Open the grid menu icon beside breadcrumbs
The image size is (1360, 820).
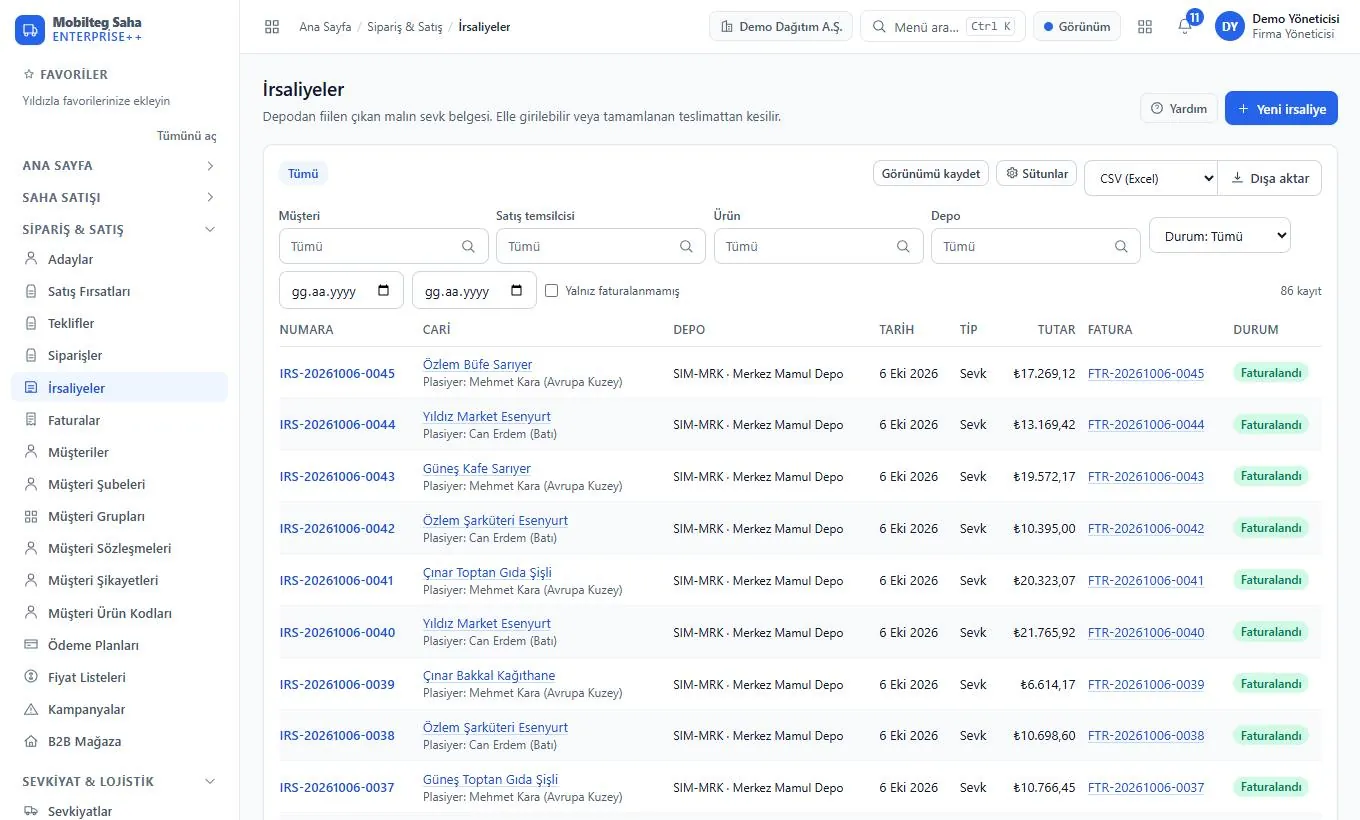click(272, 27)
